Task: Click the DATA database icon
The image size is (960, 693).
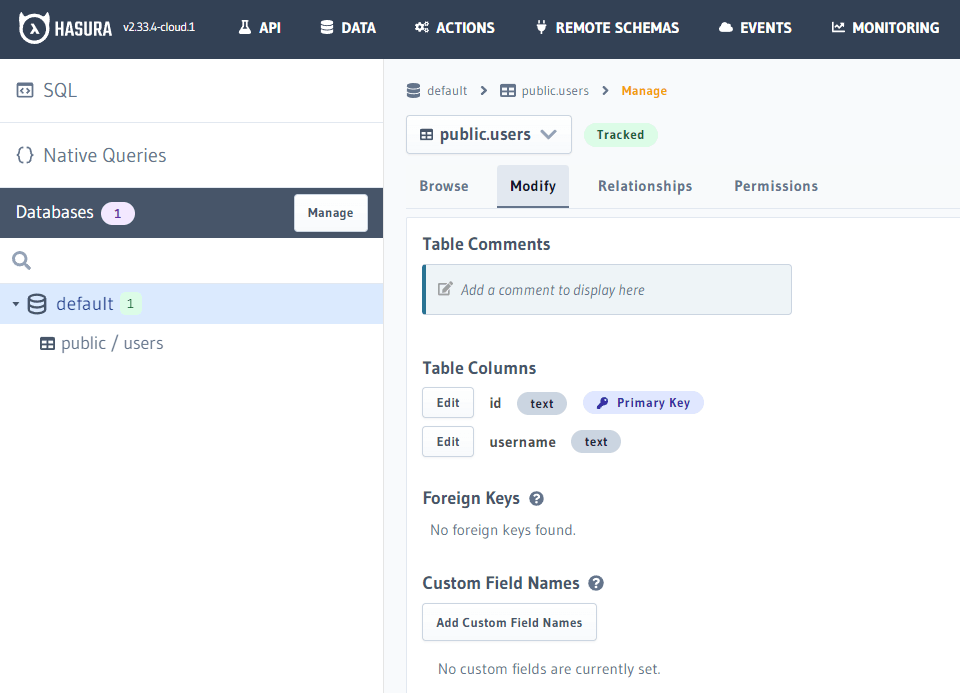Action: tap(327, 28)
